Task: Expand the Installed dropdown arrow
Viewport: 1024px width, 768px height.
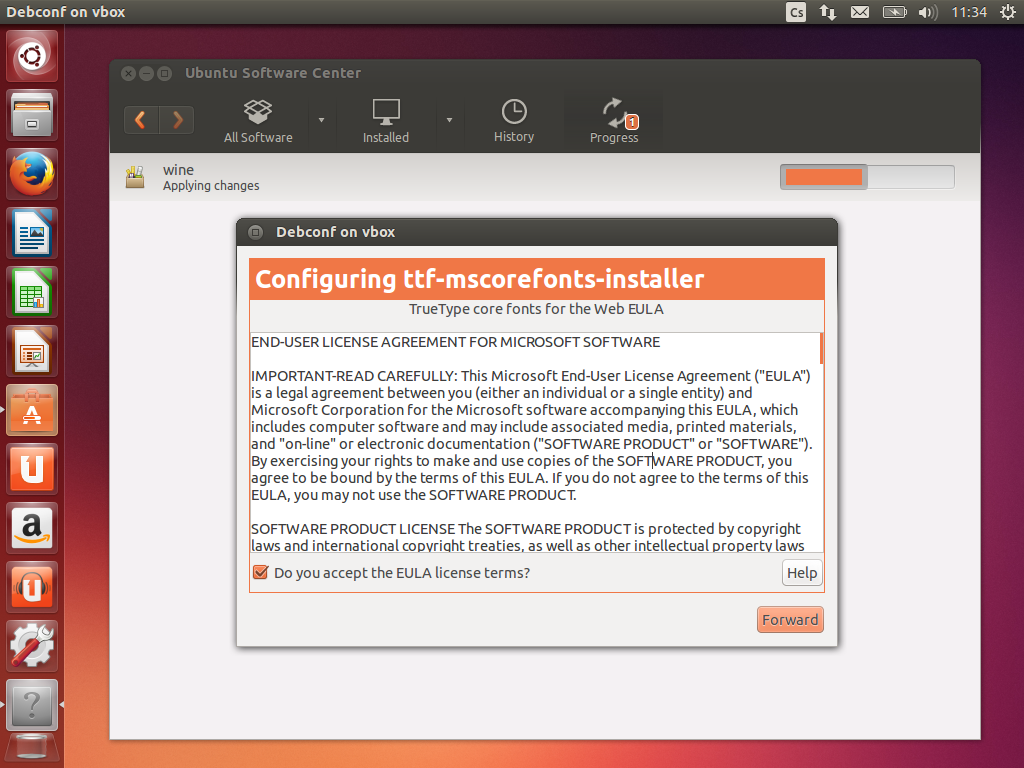Action: point(449,120)
